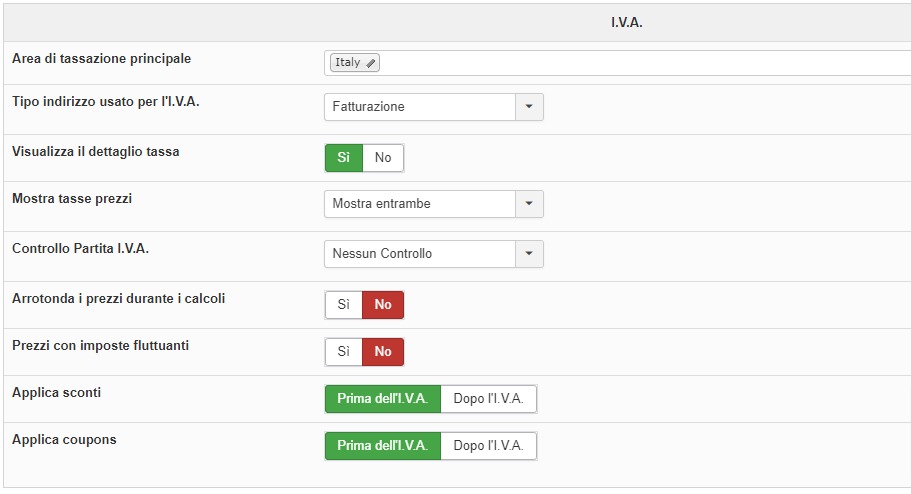
Task: Choose No for Arrotonda i prezzi durante i calcoli
Action: [x=383, y=305]
